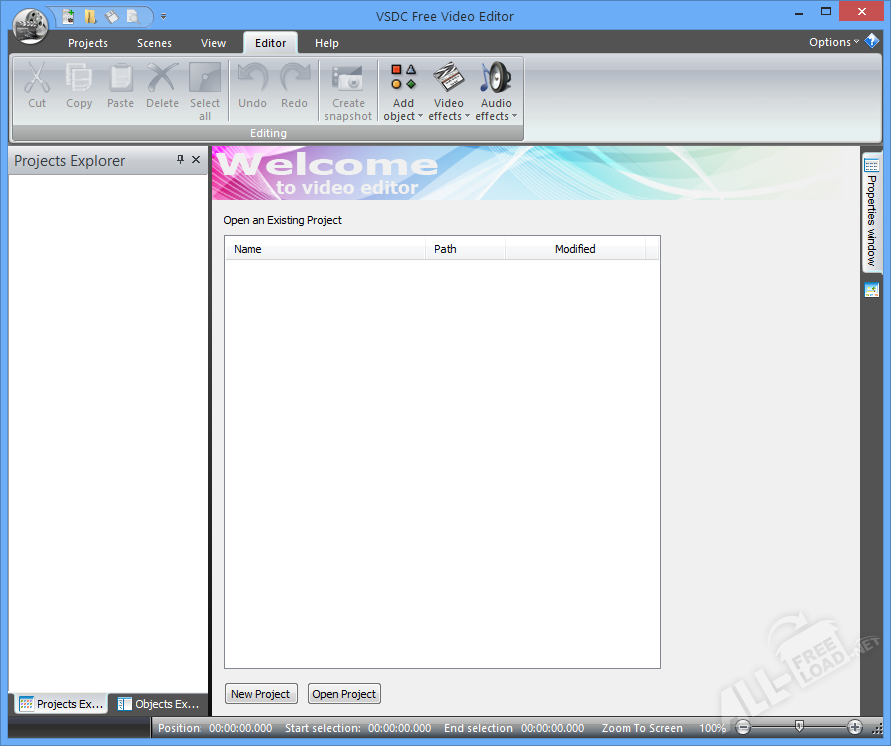Click the New Project button

(x=260, y=694)
